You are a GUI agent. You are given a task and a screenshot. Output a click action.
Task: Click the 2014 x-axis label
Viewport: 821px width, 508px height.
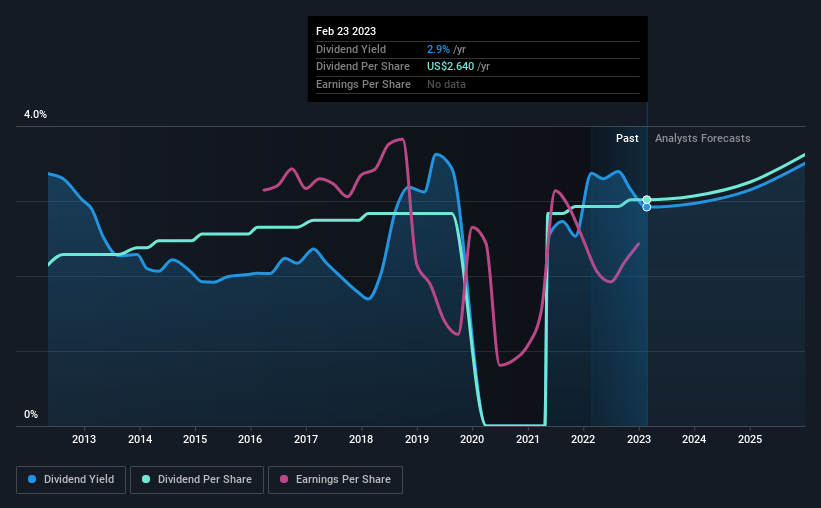(140, 439)
